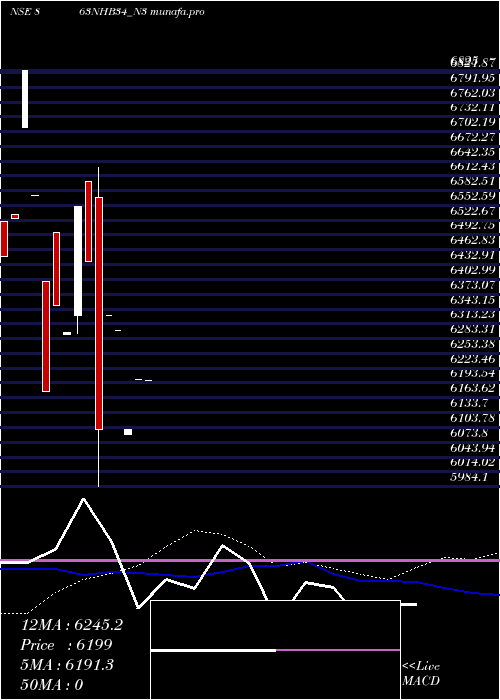This screenshot has width=500, height=700.
Task: Select the 6582.51 axis value
Action: click(472, 181)
